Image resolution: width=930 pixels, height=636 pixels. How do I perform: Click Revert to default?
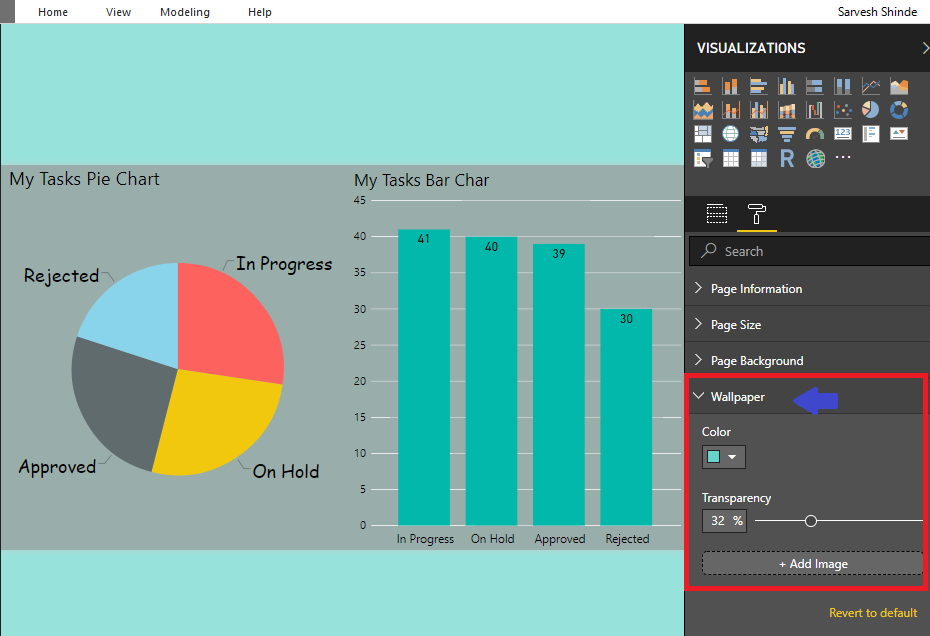872,613
